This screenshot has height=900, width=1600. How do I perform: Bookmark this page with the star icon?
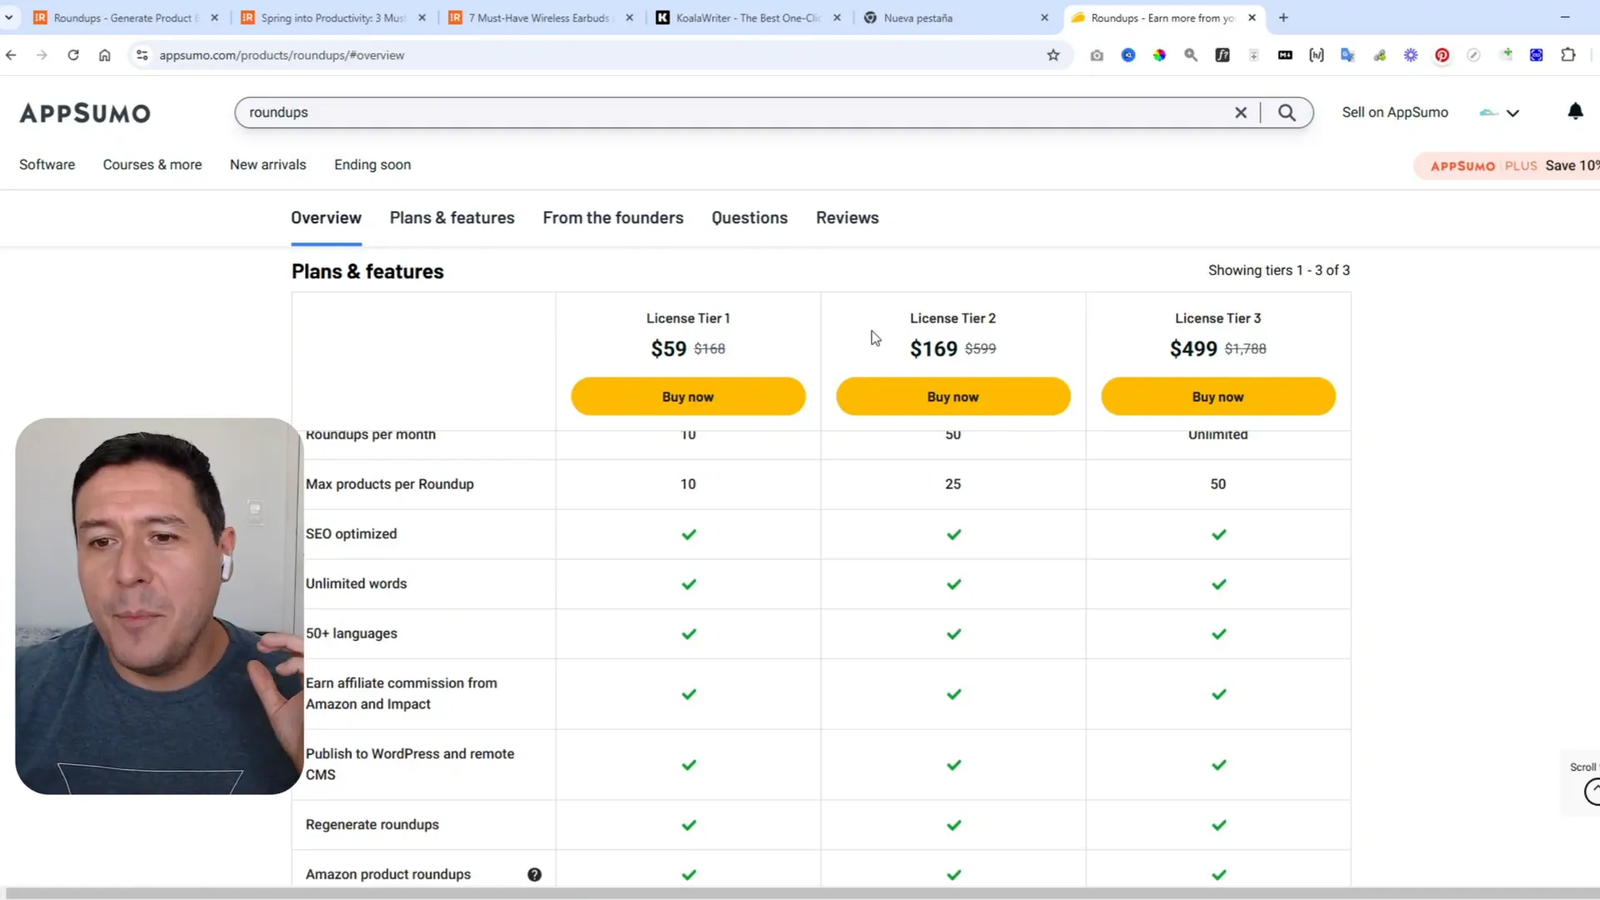click(1053, 55)
